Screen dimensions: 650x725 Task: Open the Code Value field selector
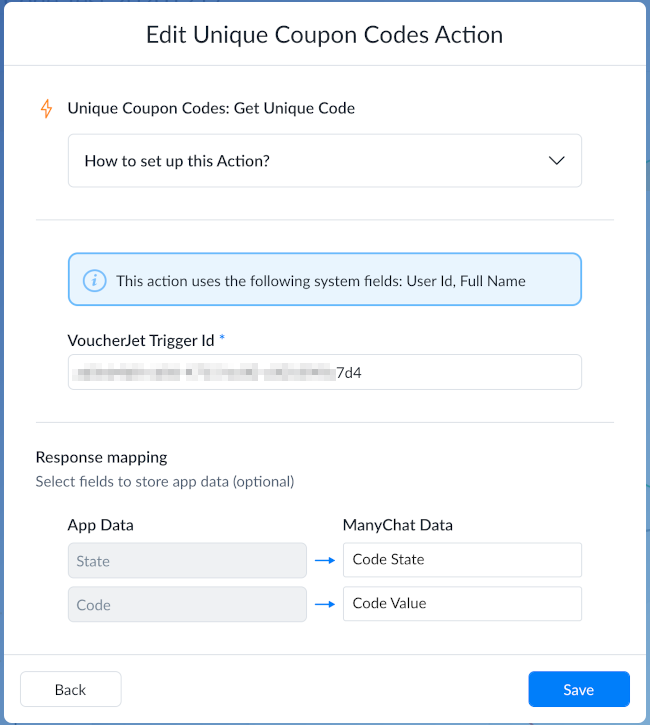coord(462,604)
